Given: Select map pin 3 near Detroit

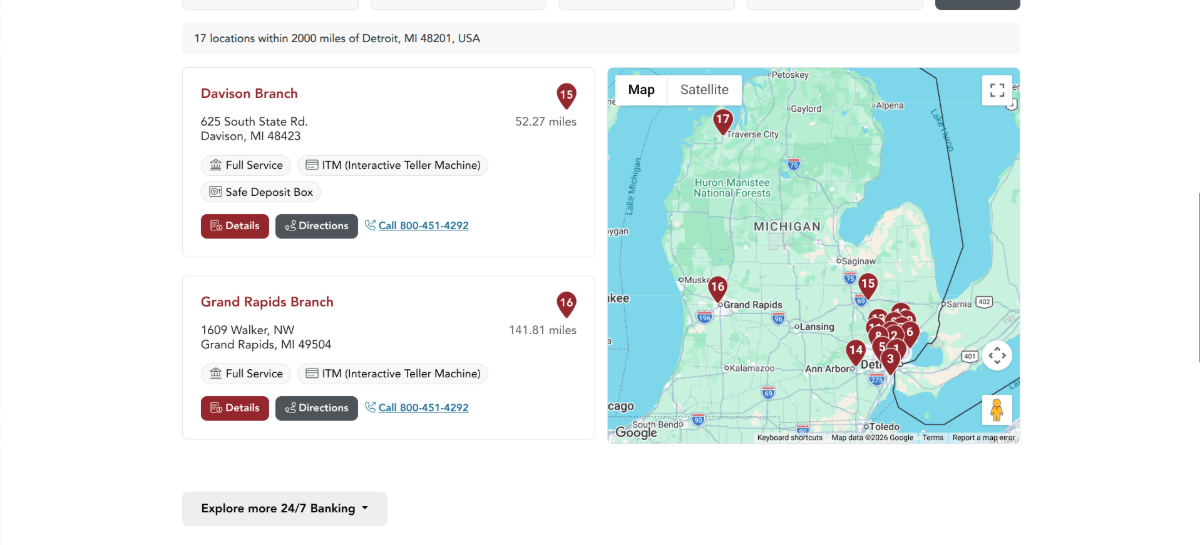Looking at the screenshot, I should click(x=890, y=361).
